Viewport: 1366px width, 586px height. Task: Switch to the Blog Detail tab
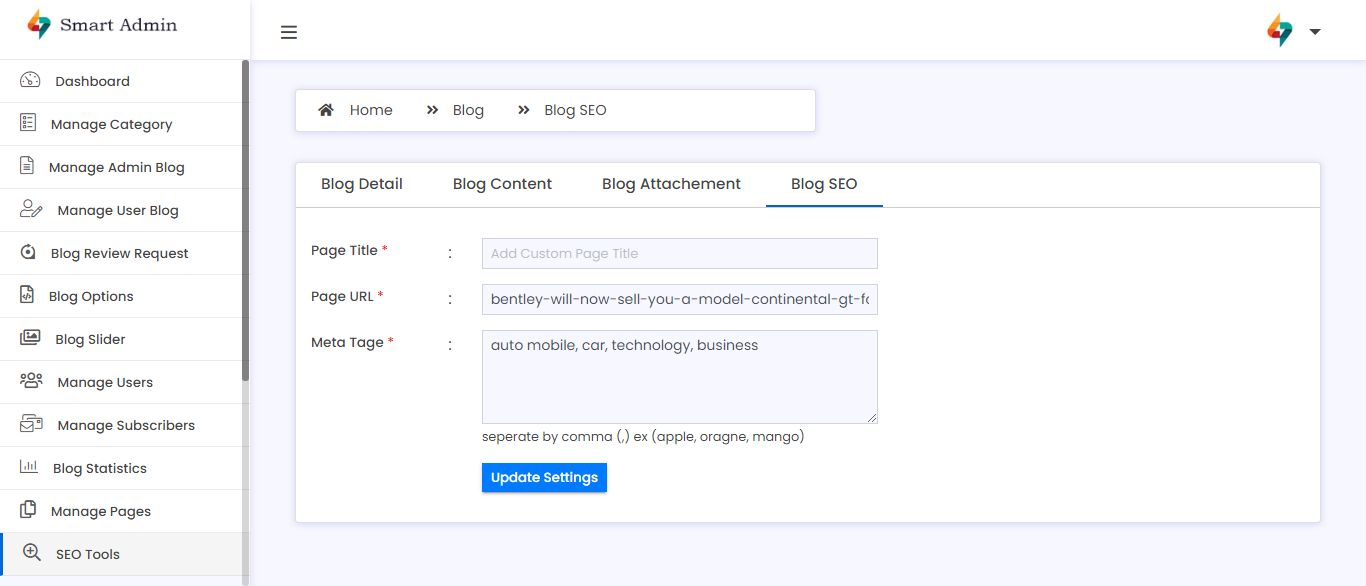tap(361, 184)
